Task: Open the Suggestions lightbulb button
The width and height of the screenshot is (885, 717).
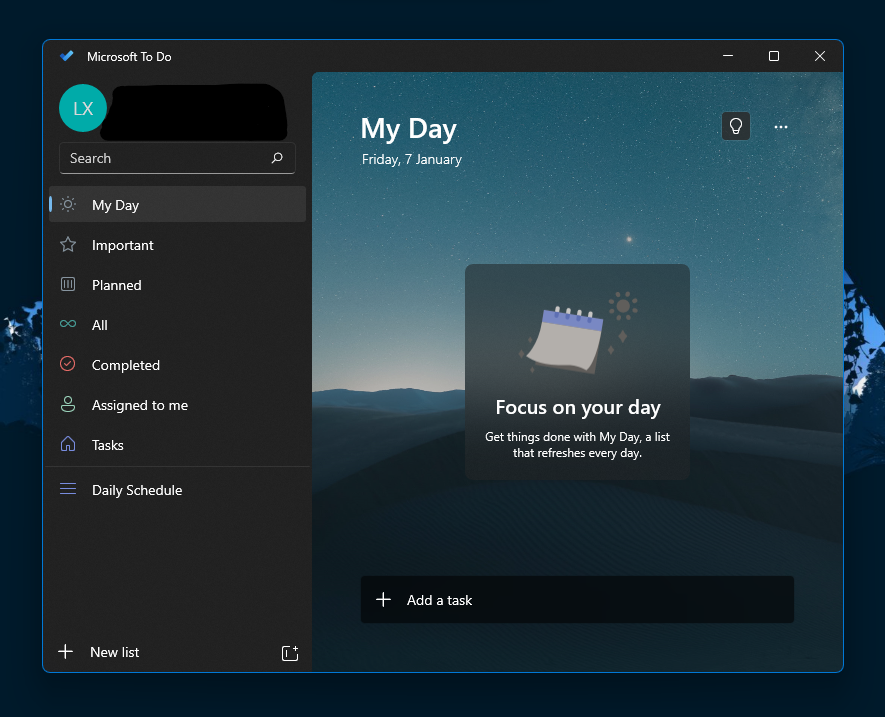Action: [735, 126]
